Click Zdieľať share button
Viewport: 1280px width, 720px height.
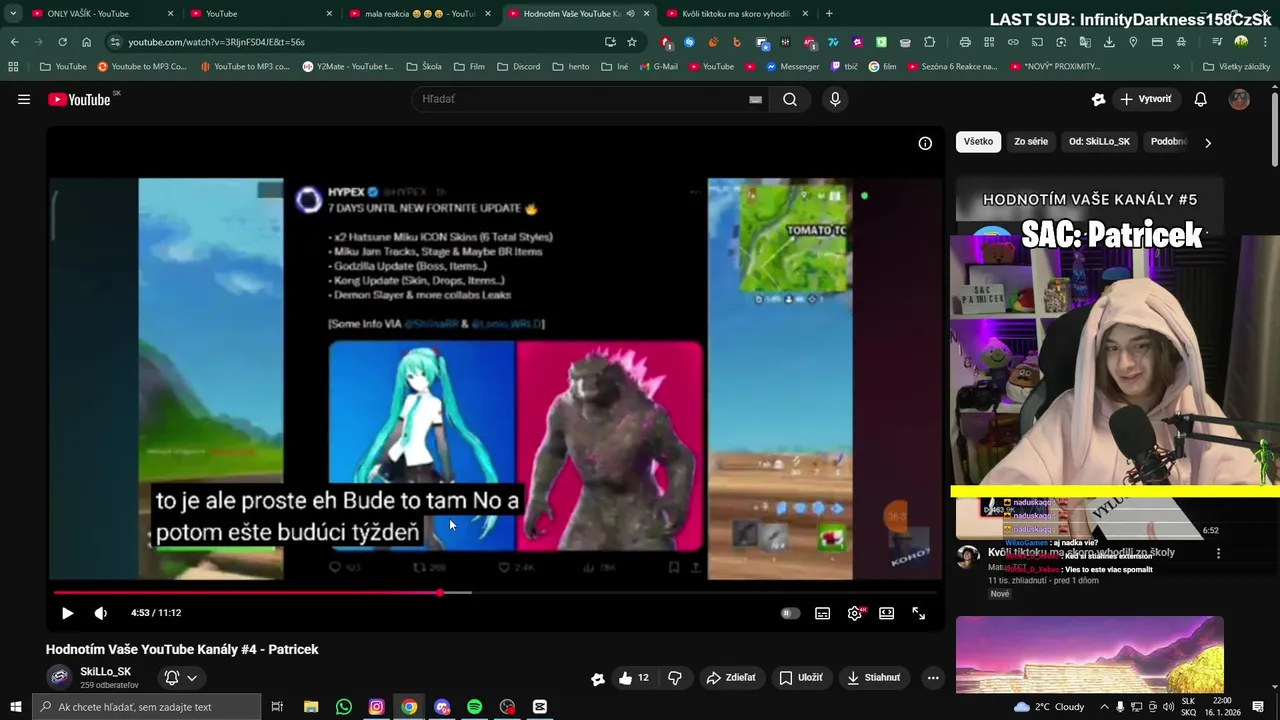tap(731, 678)
